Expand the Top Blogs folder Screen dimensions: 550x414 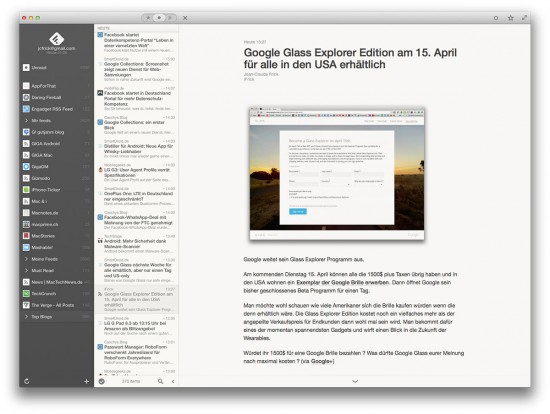coord(26,317)
